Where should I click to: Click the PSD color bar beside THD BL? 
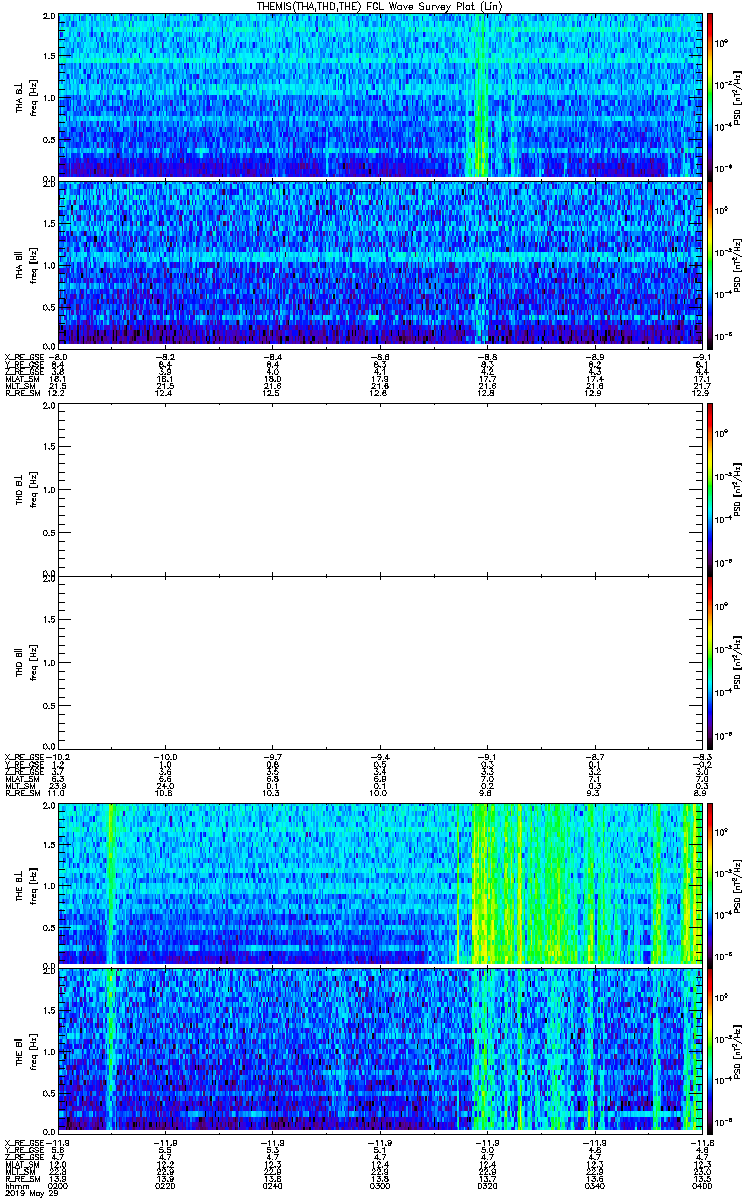point(710,490)
